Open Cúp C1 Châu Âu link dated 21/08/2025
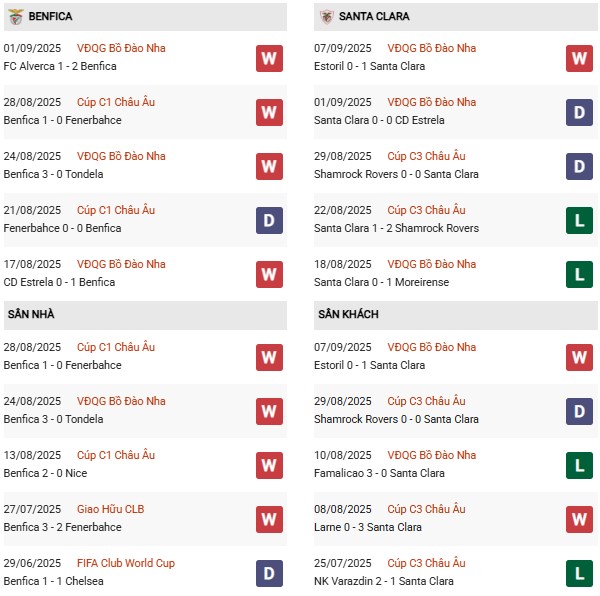 click(116, 210)
